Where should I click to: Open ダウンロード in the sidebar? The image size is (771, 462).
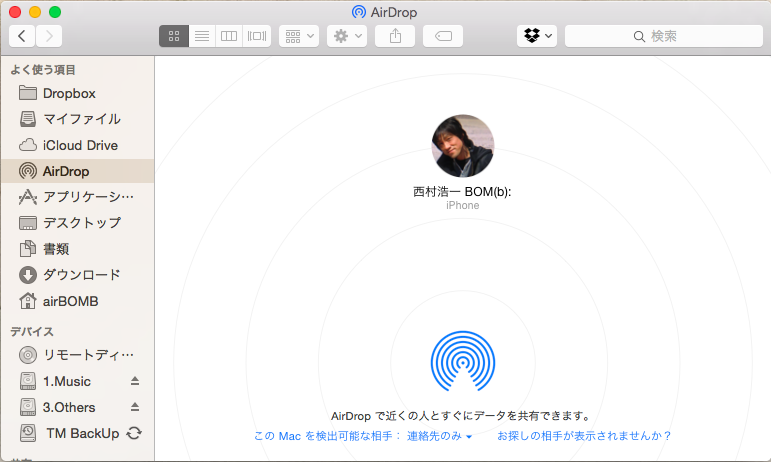point(78,275)
